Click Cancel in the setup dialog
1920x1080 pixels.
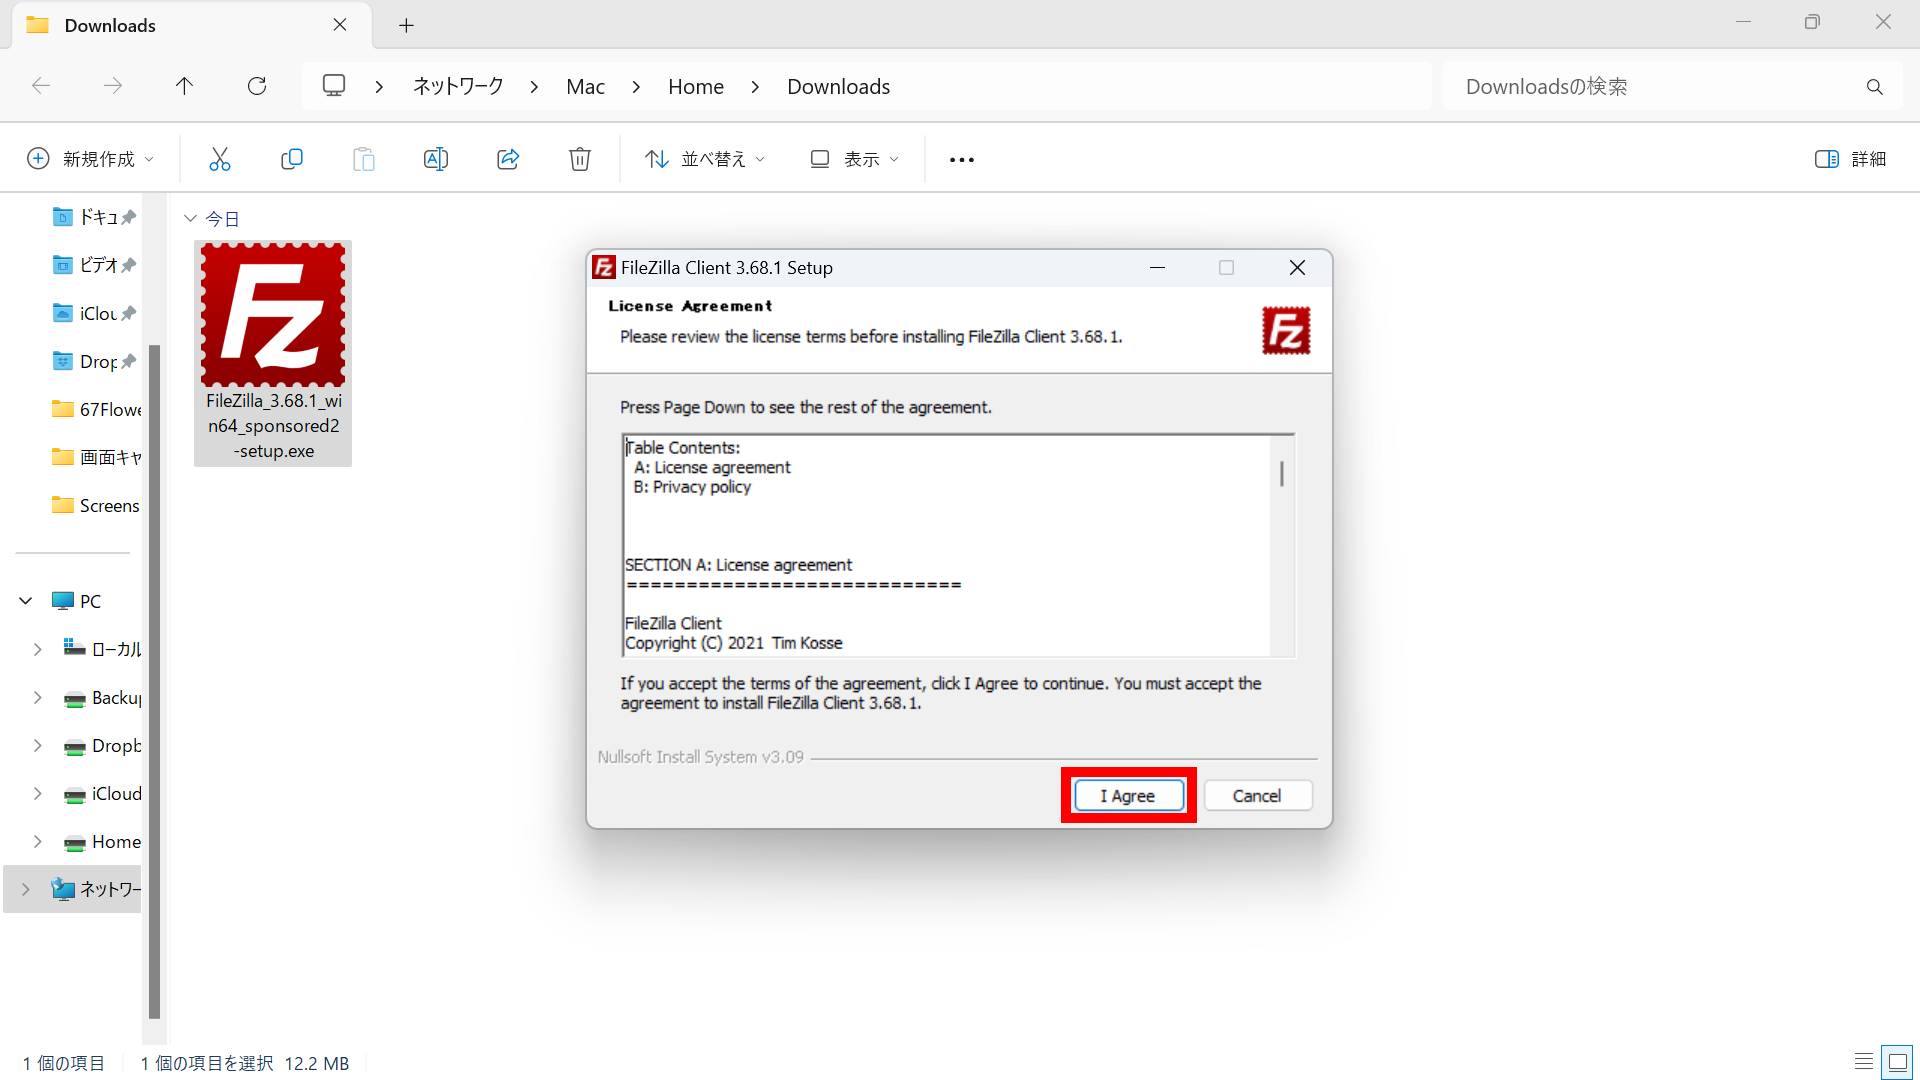[1257, 796]
